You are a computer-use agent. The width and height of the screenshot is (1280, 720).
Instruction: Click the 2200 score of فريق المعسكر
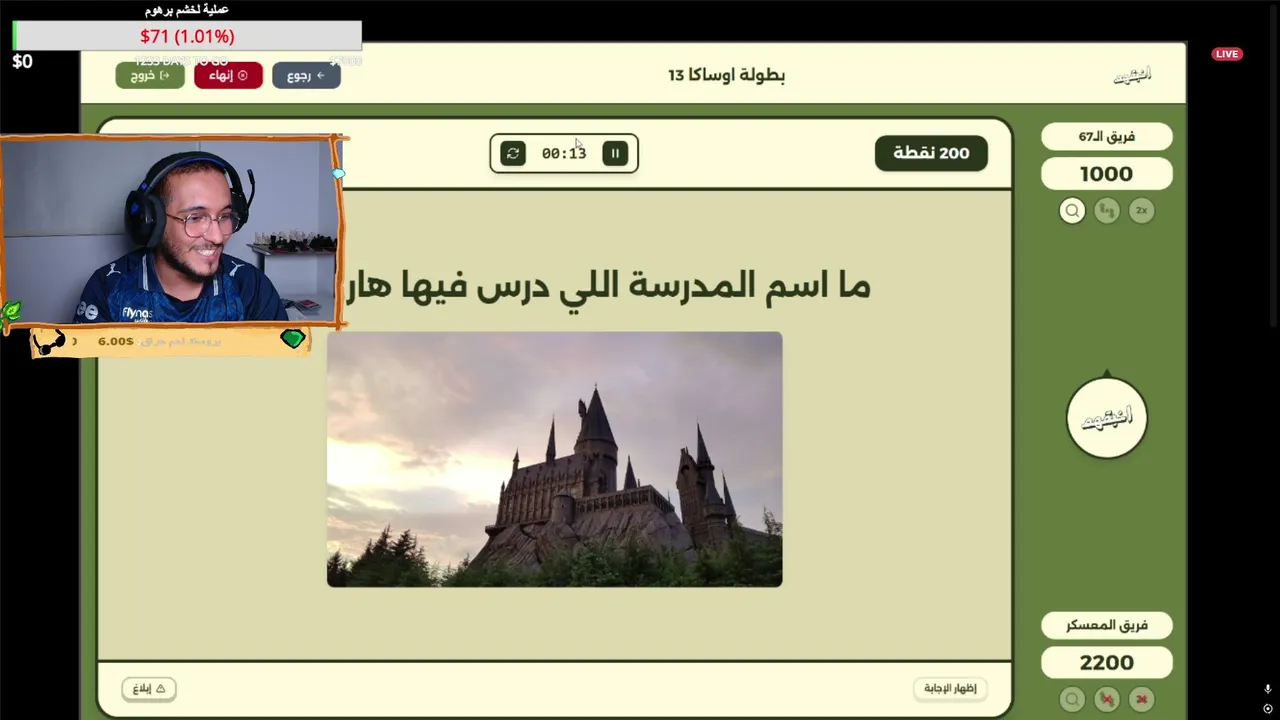pyautogui.click(x=1106, y=662)
